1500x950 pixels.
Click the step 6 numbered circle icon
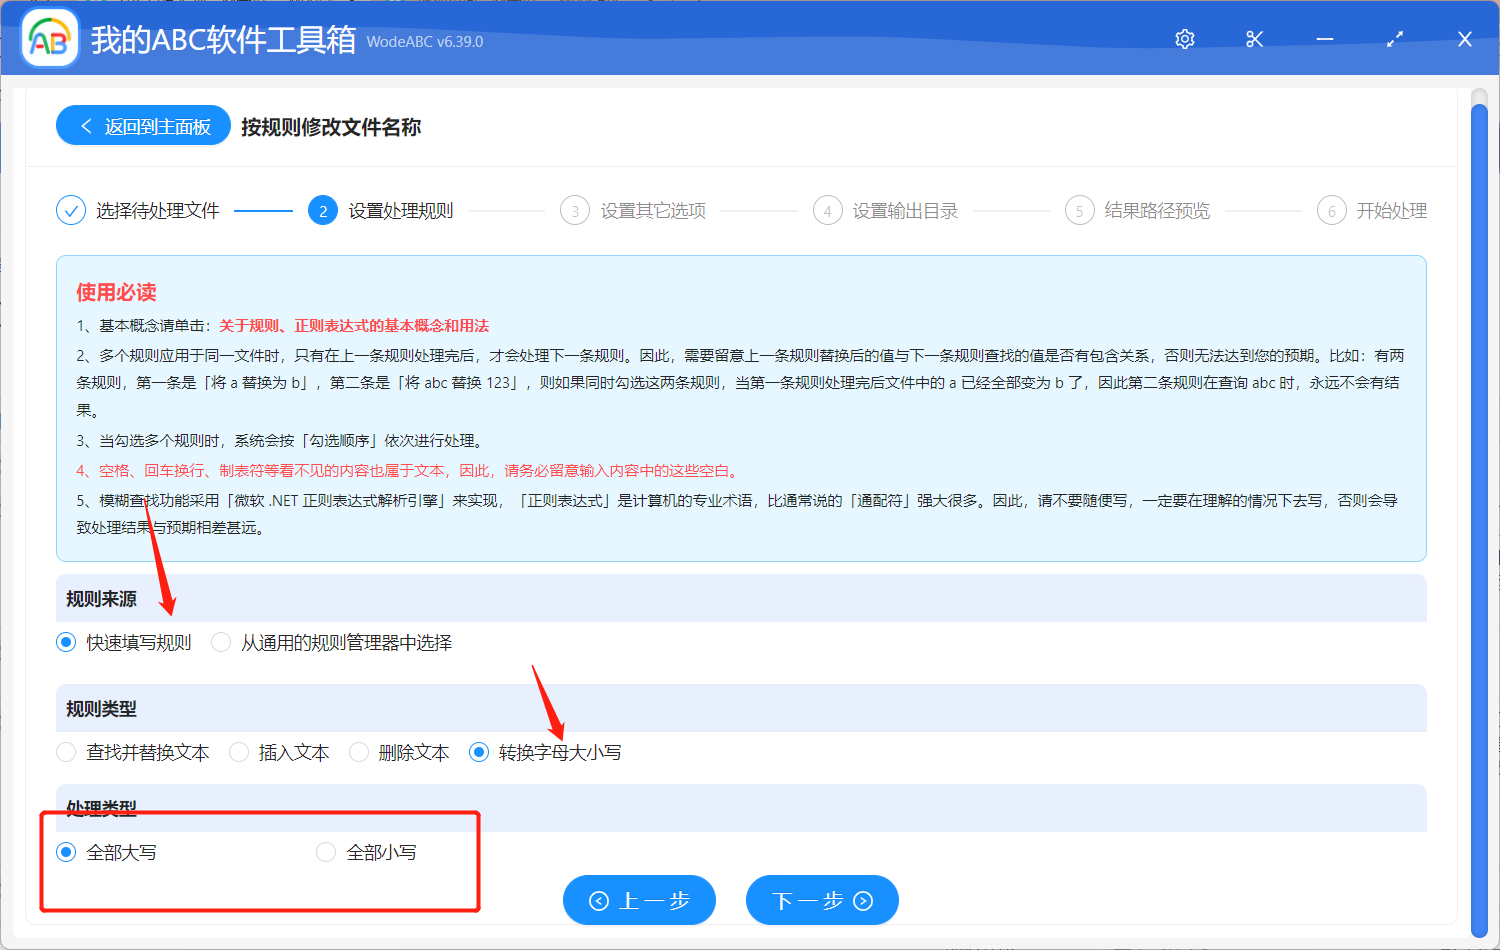pos(1331,211)
